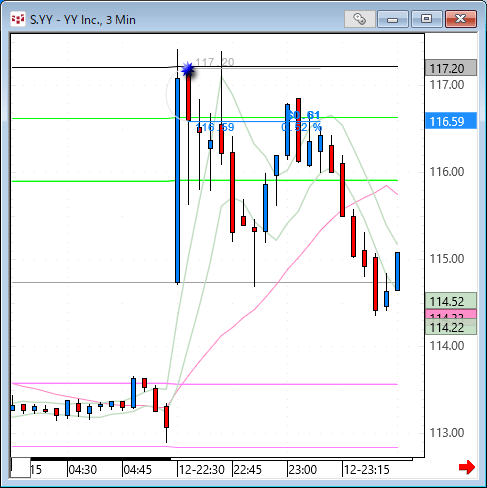This screenshot has height=488, width=487.
Task: Click the 04:30 time axis label
Action: coord(82,470)
